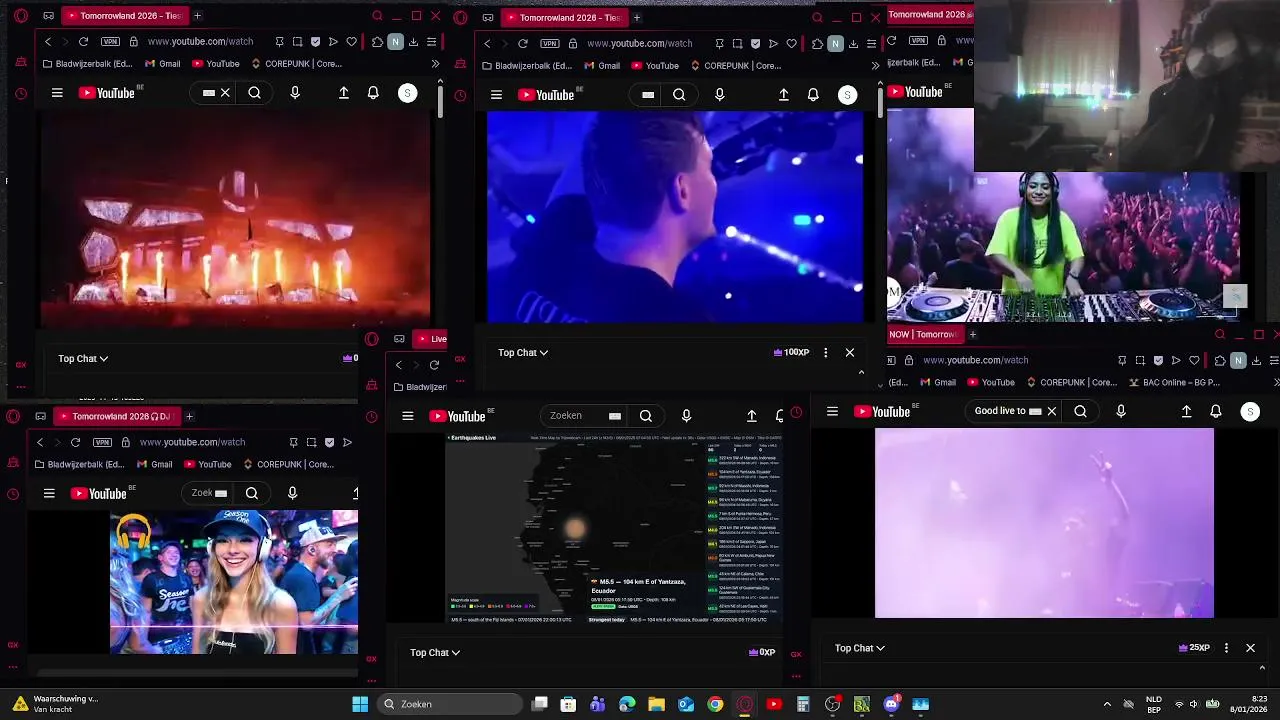Image resolution: width=1280 pixels, height=720 pixels.
Task: Reload the page in blue DJ video window
Action: click(x=522, y=43)
